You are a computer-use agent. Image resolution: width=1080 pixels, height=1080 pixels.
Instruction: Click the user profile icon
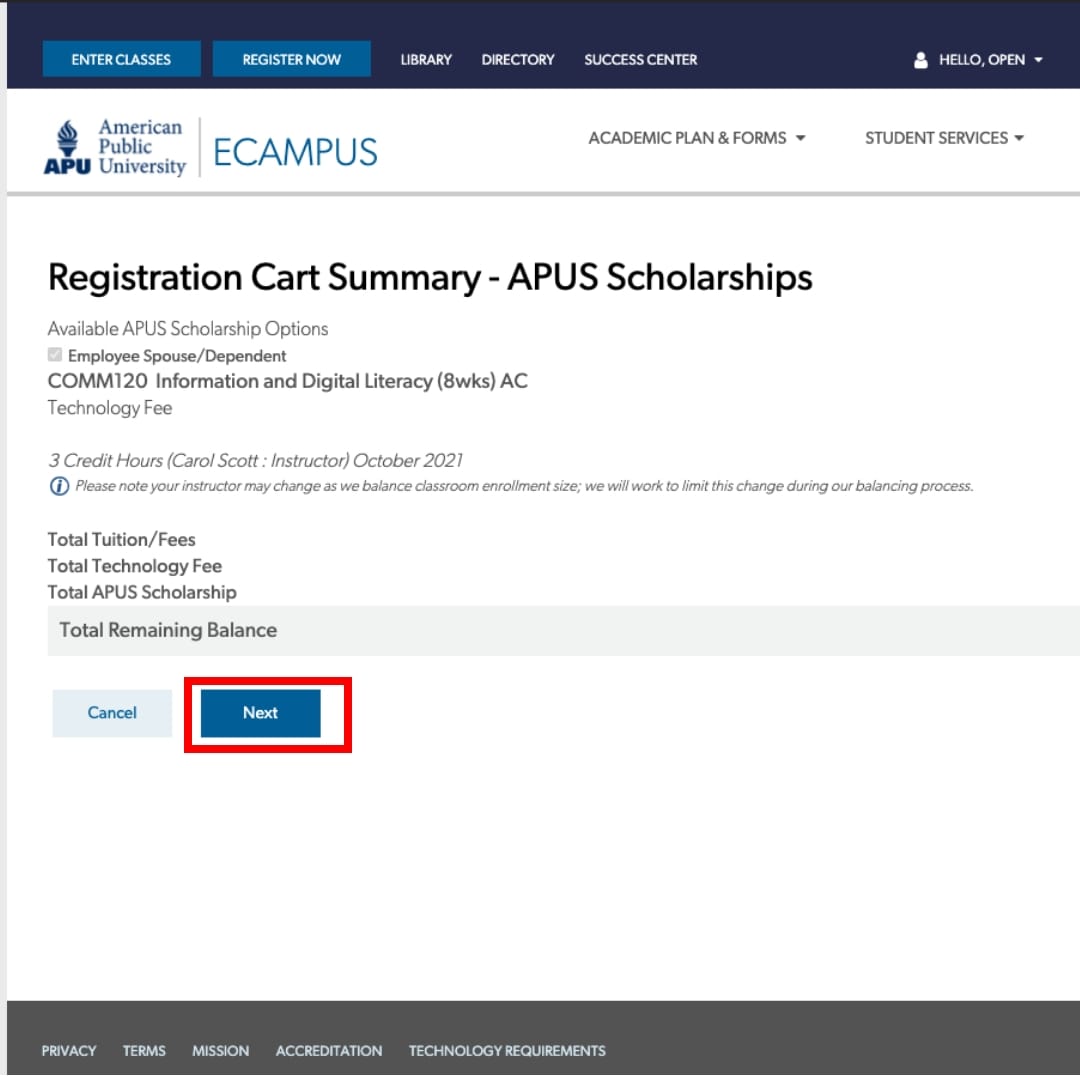921,60
